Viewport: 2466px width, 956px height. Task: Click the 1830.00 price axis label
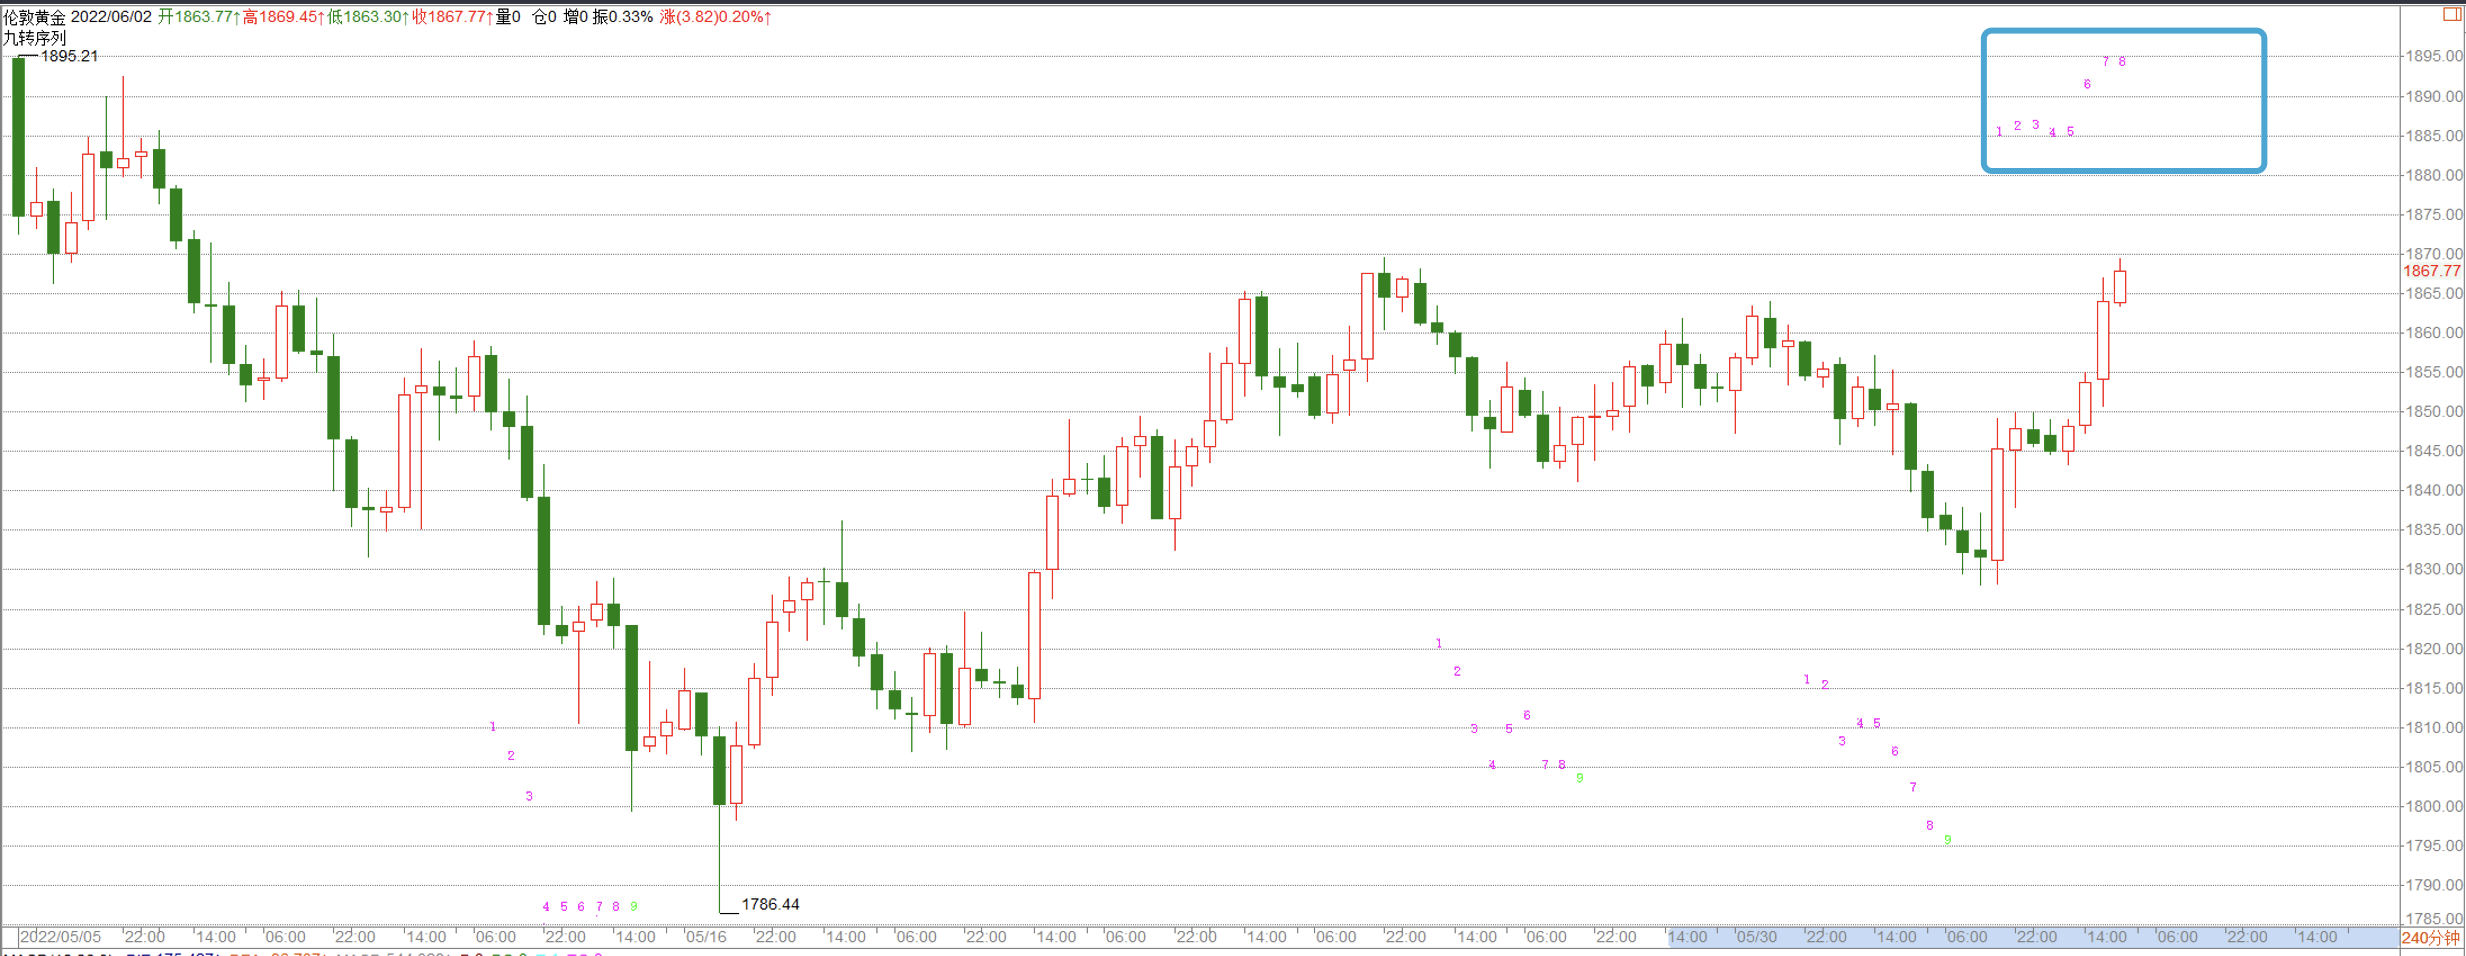(x=2433, y=569)
